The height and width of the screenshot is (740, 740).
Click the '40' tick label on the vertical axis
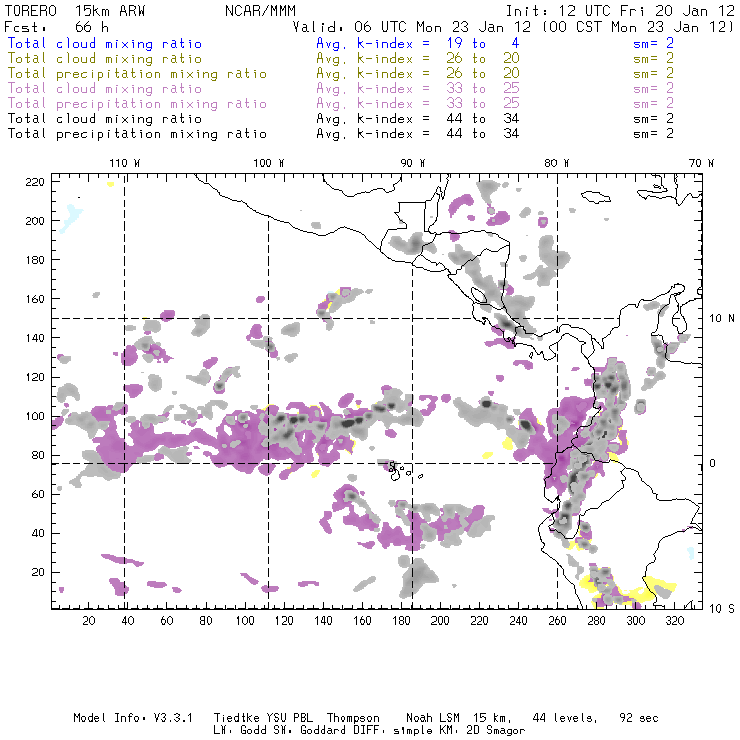click(38, 533)
